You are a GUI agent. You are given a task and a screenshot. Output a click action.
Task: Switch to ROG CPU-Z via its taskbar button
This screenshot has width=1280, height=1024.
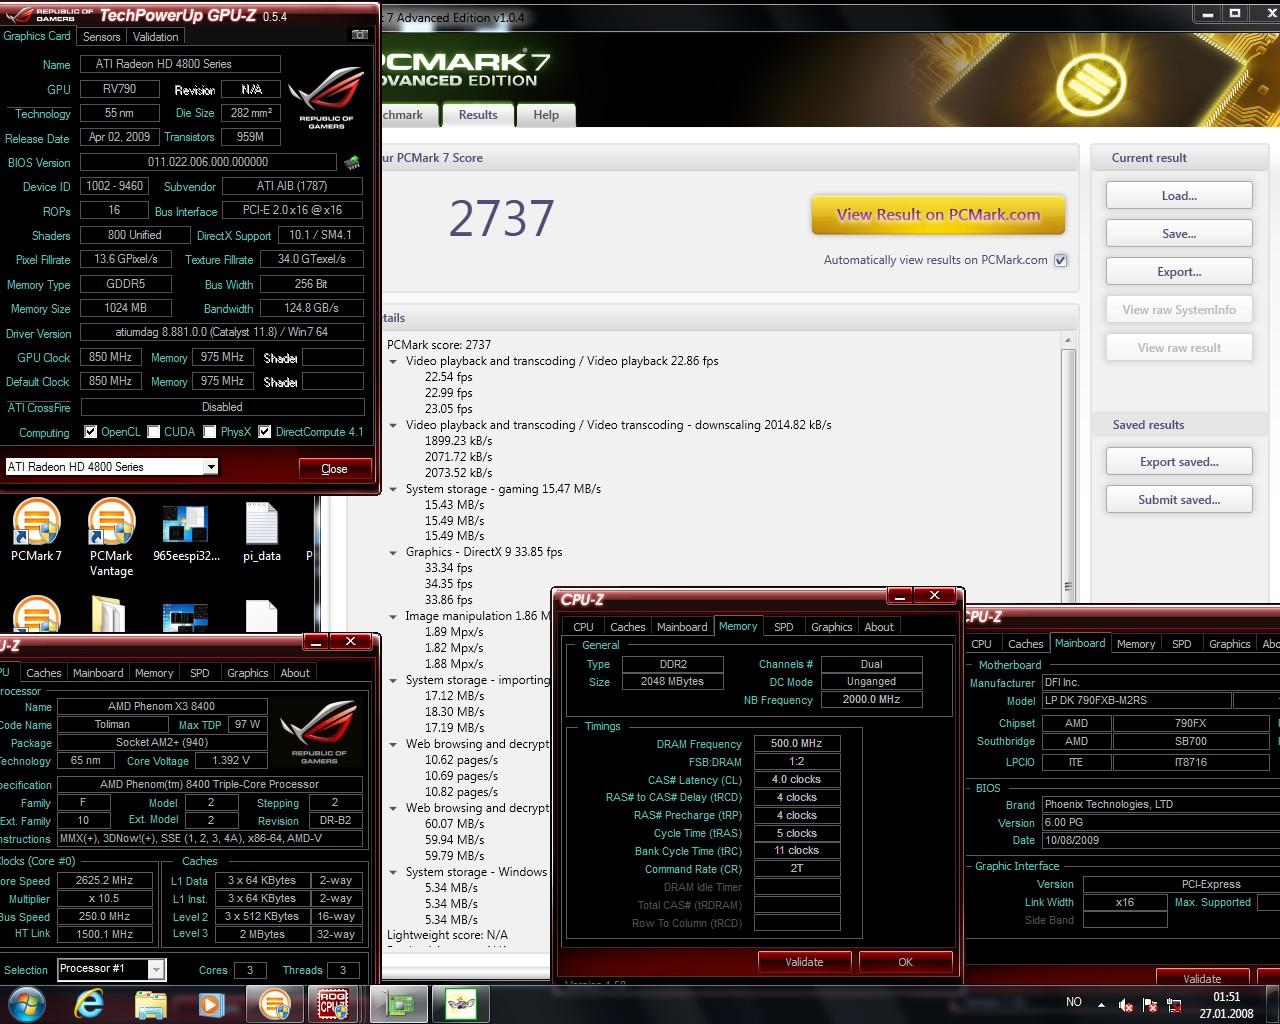pyautogui.click(x=333, y=1003)
